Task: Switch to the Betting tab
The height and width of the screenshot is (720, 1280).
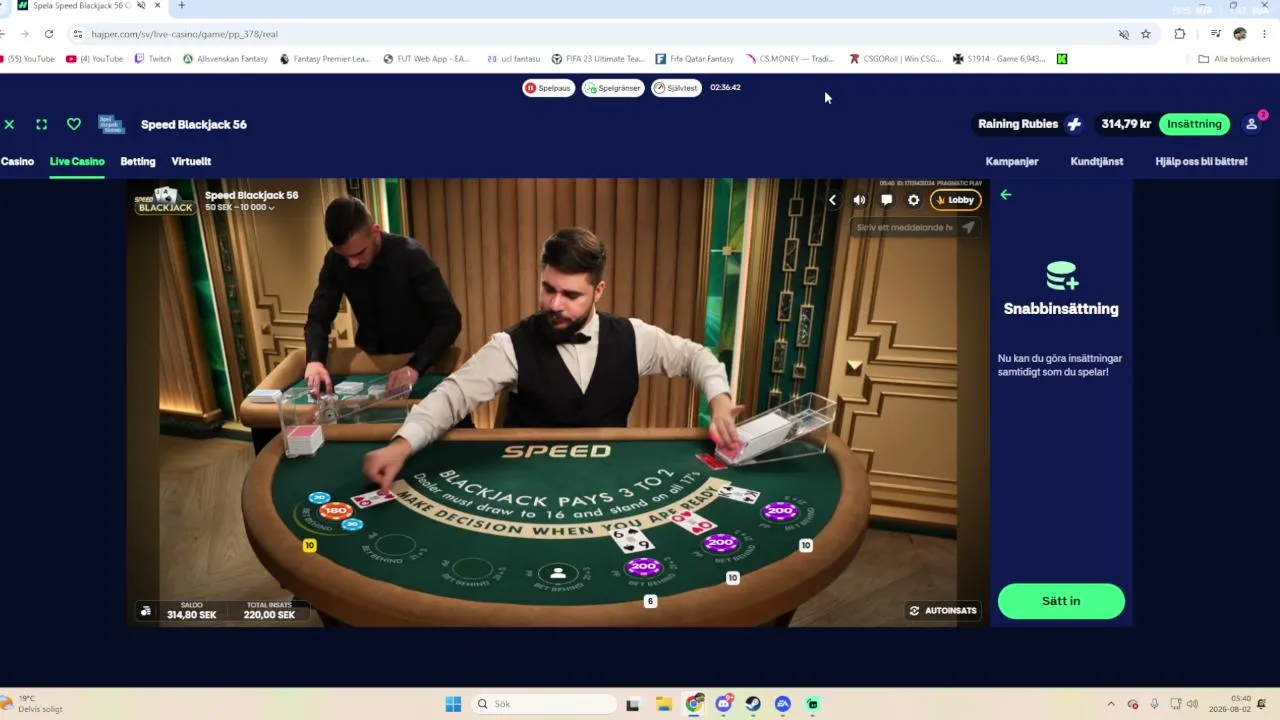Action: coord(138,161)
